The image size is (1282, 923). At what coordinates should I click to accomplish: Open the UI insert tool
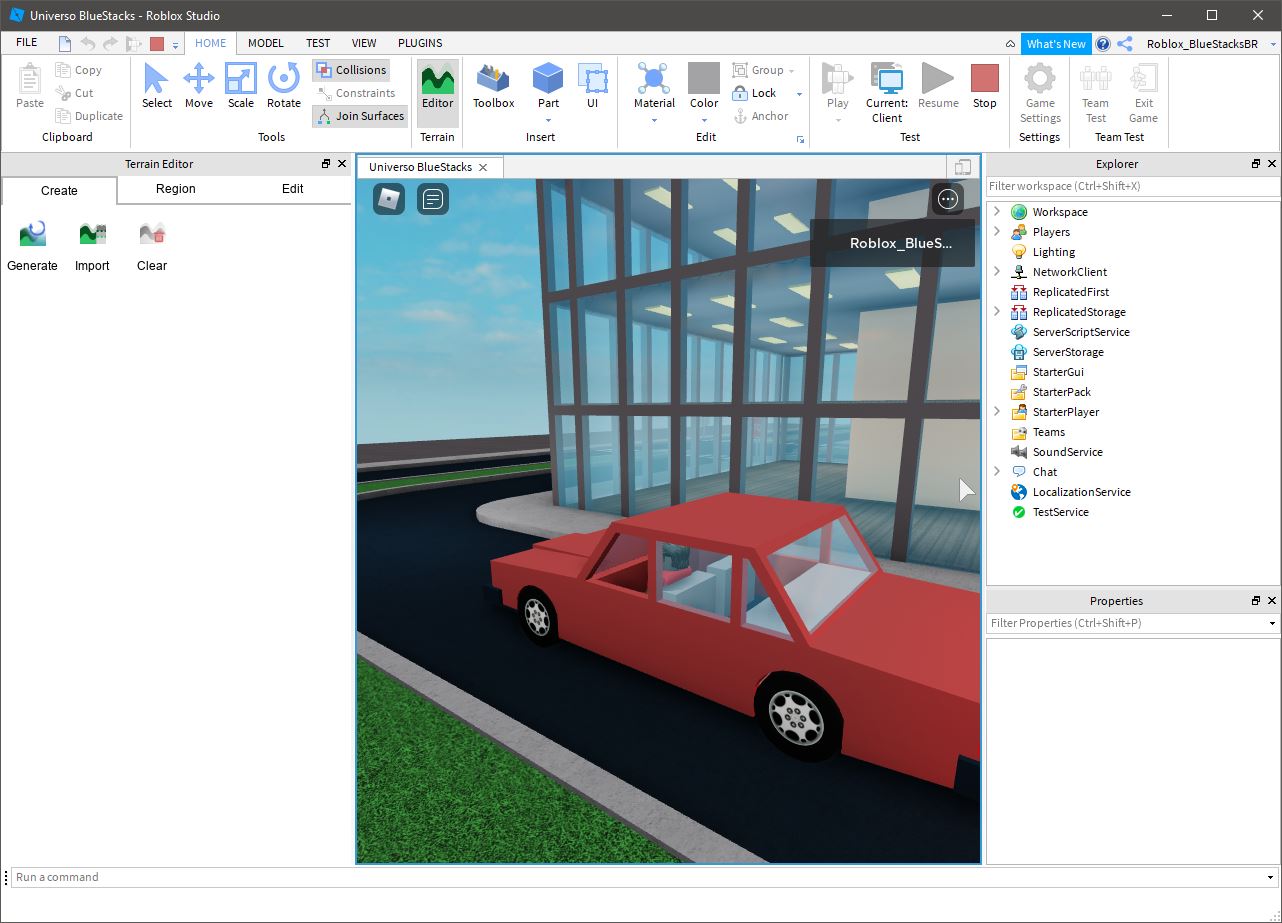pyautogui.click(x=592, y=86)
